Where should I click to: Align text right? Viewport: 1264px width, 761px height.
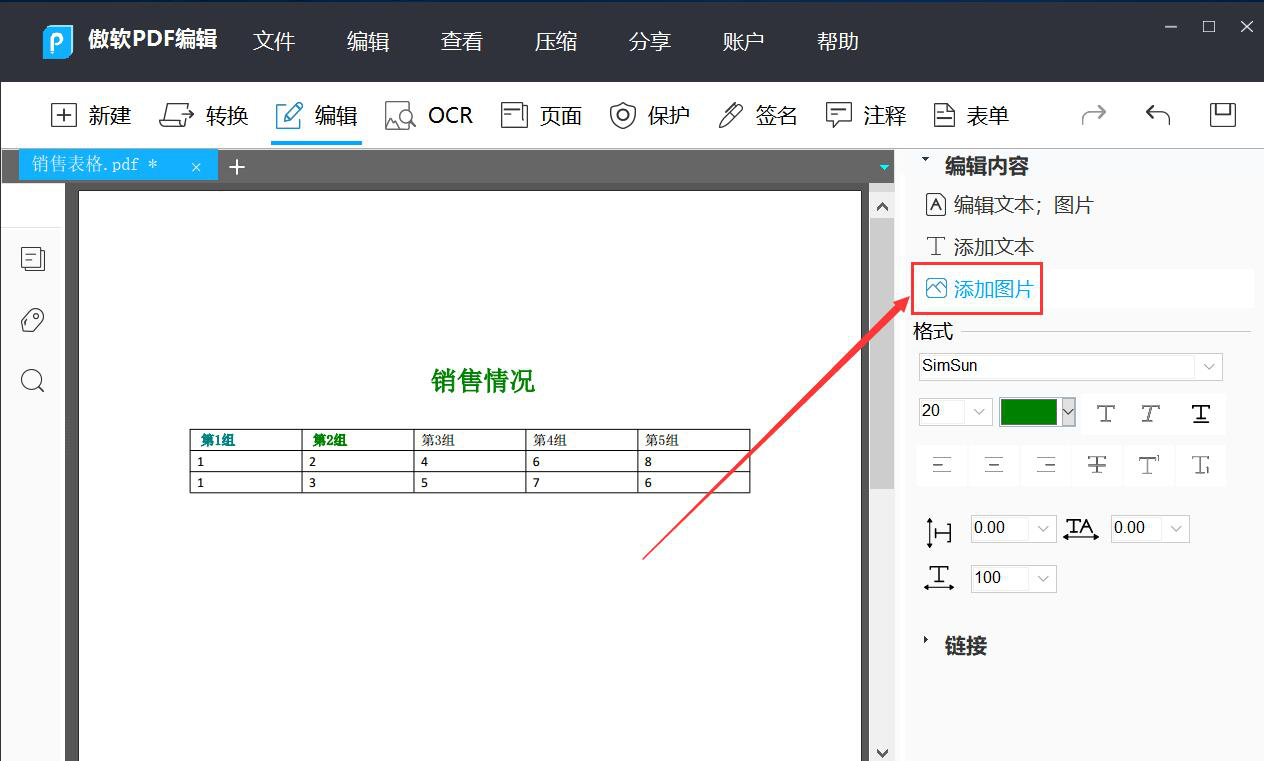(1046, 464)
